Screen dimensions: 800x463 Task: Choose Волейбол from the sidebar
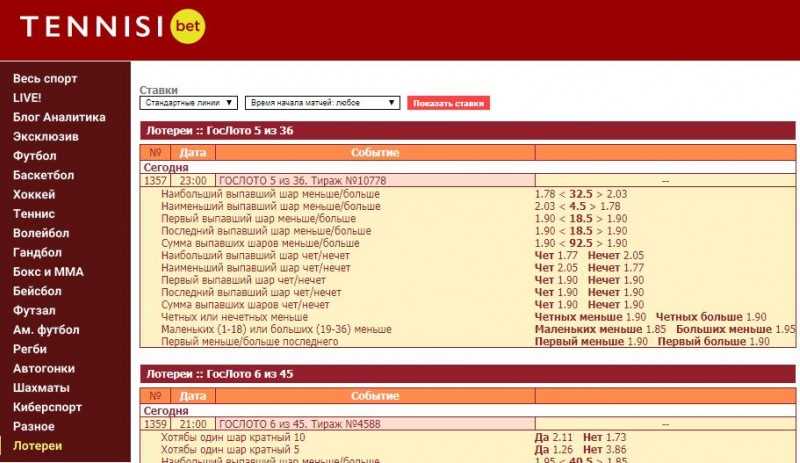coord(41,233)
